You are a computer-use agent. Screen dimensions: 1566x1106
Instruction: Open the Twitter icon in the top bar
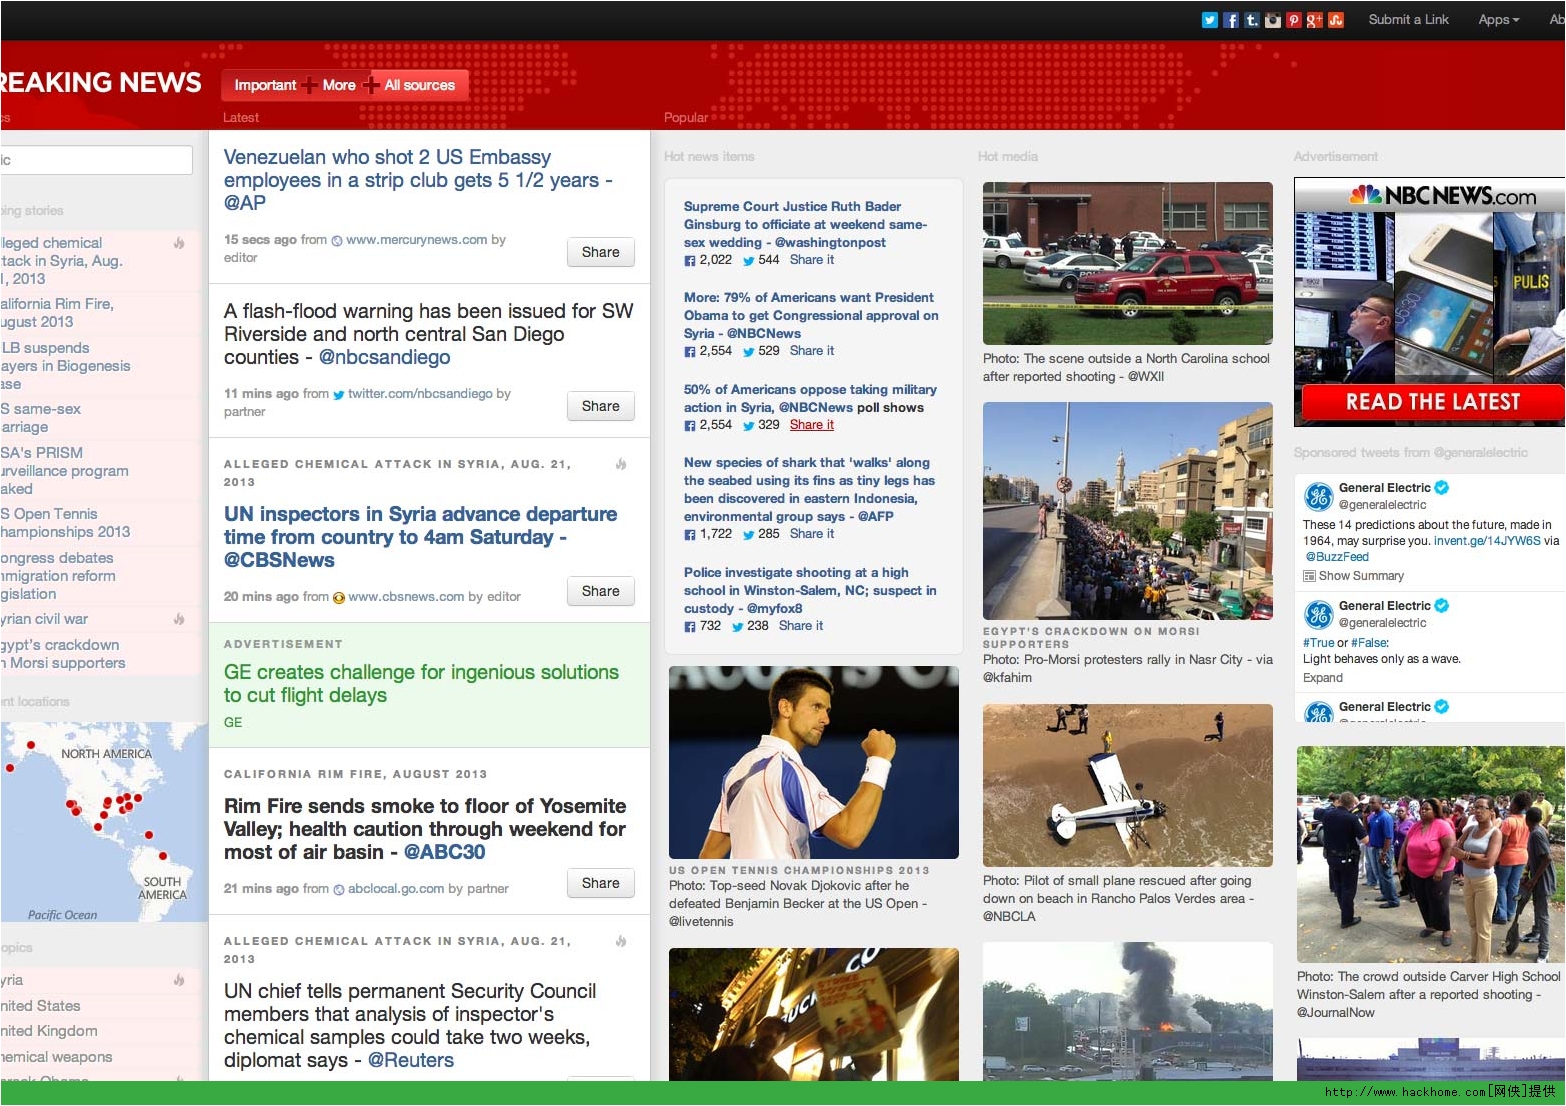(x=1209, y=20)
